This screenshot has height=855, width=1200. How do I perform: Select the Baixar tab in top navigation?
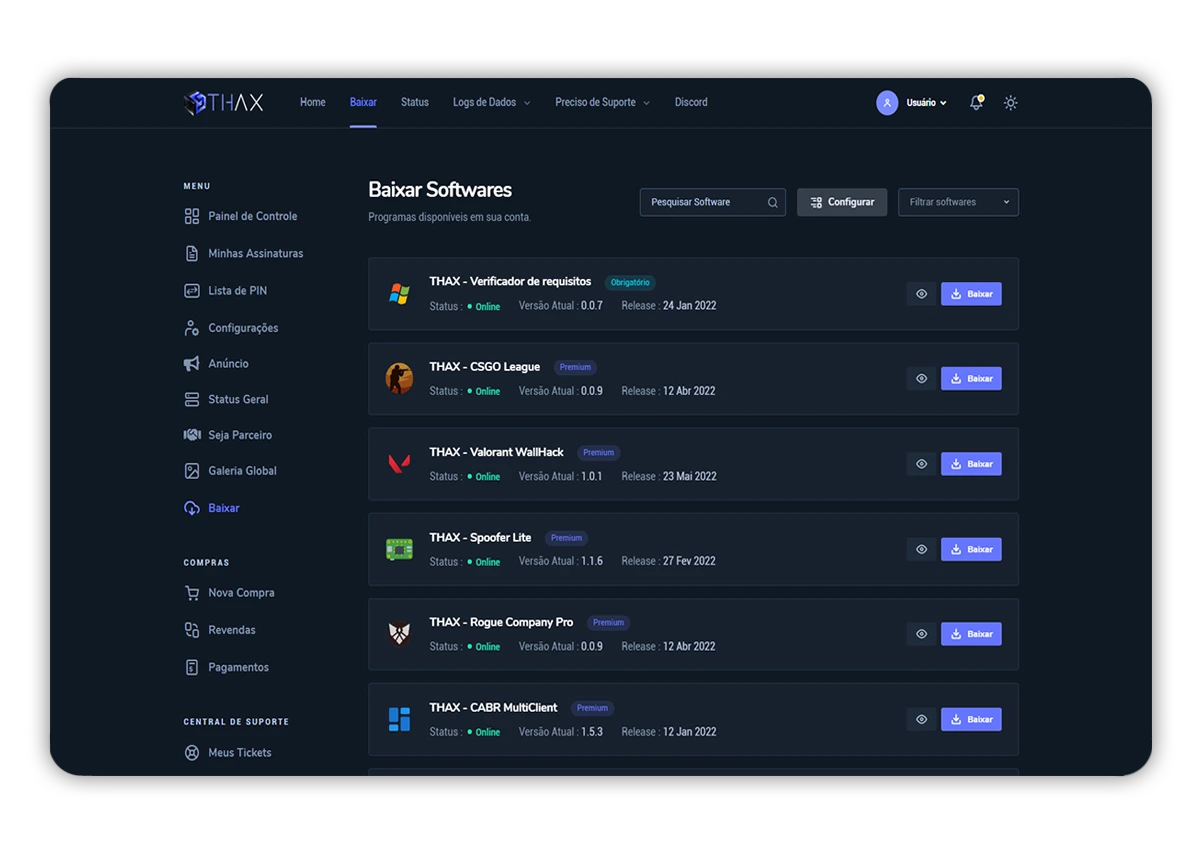coord(363,102)
